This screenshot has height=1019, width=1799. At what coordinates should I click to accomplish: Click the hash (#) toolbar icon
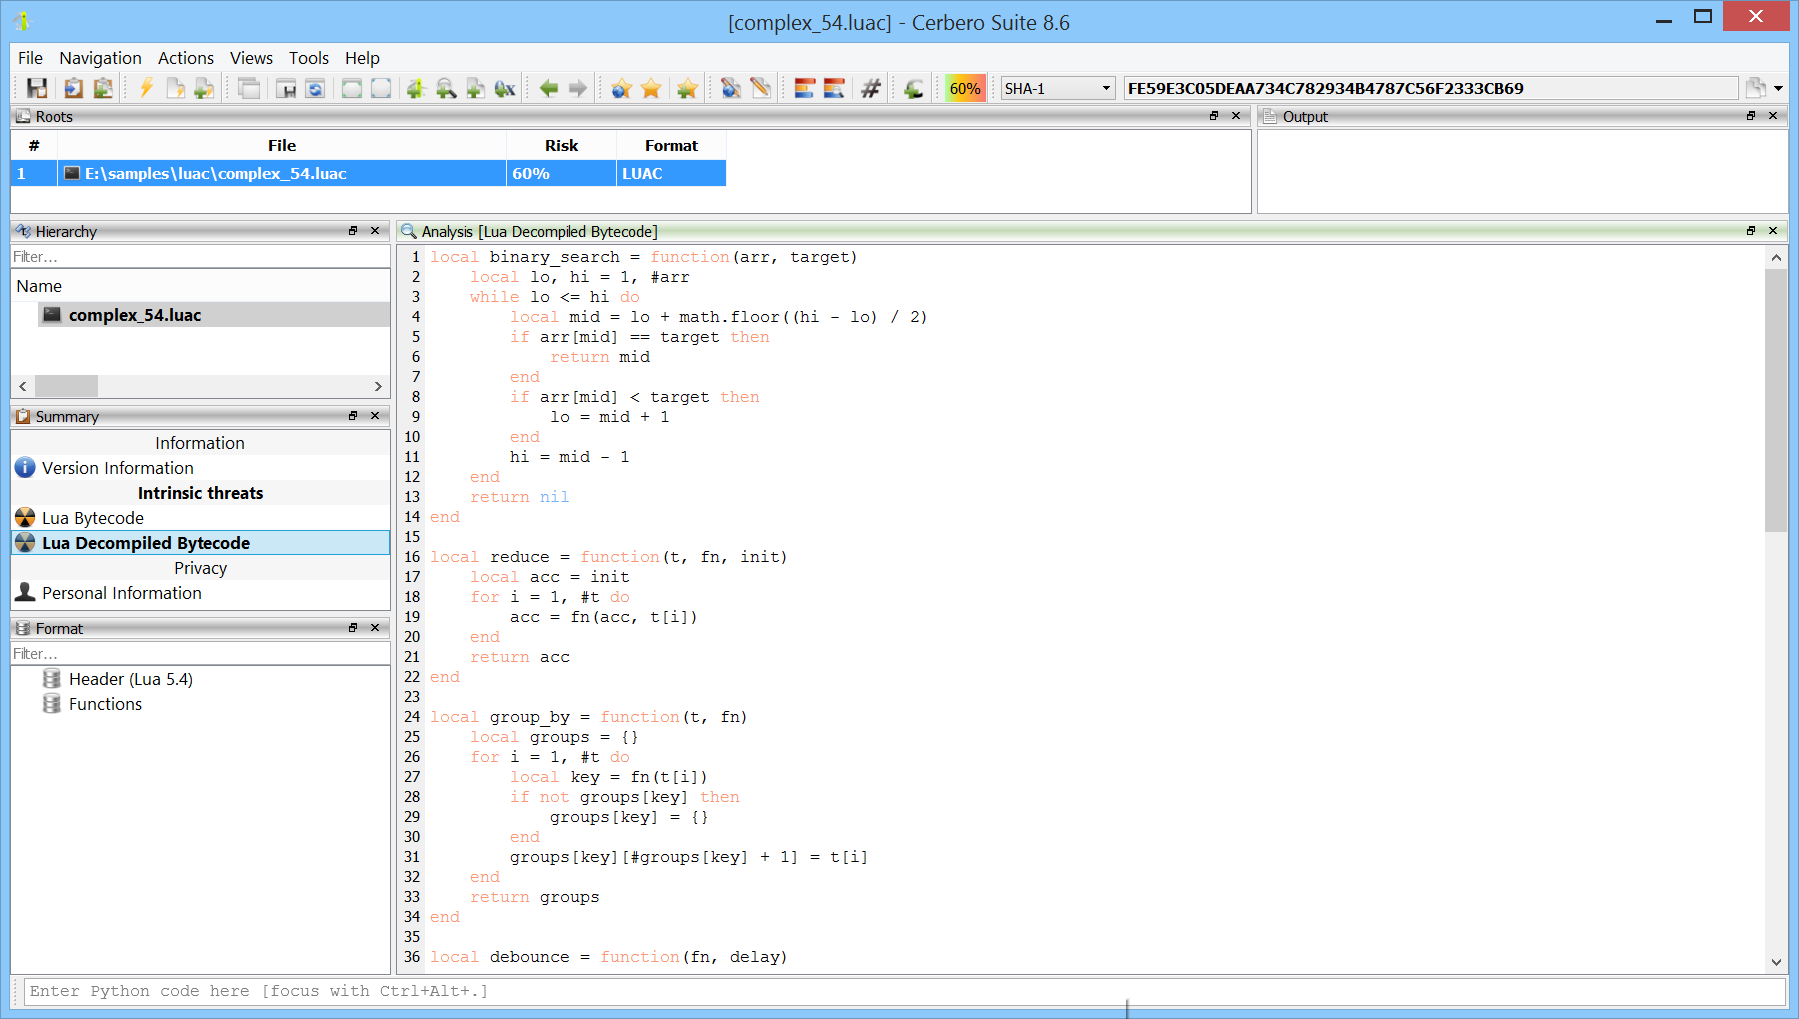click(x=871, y=89)
